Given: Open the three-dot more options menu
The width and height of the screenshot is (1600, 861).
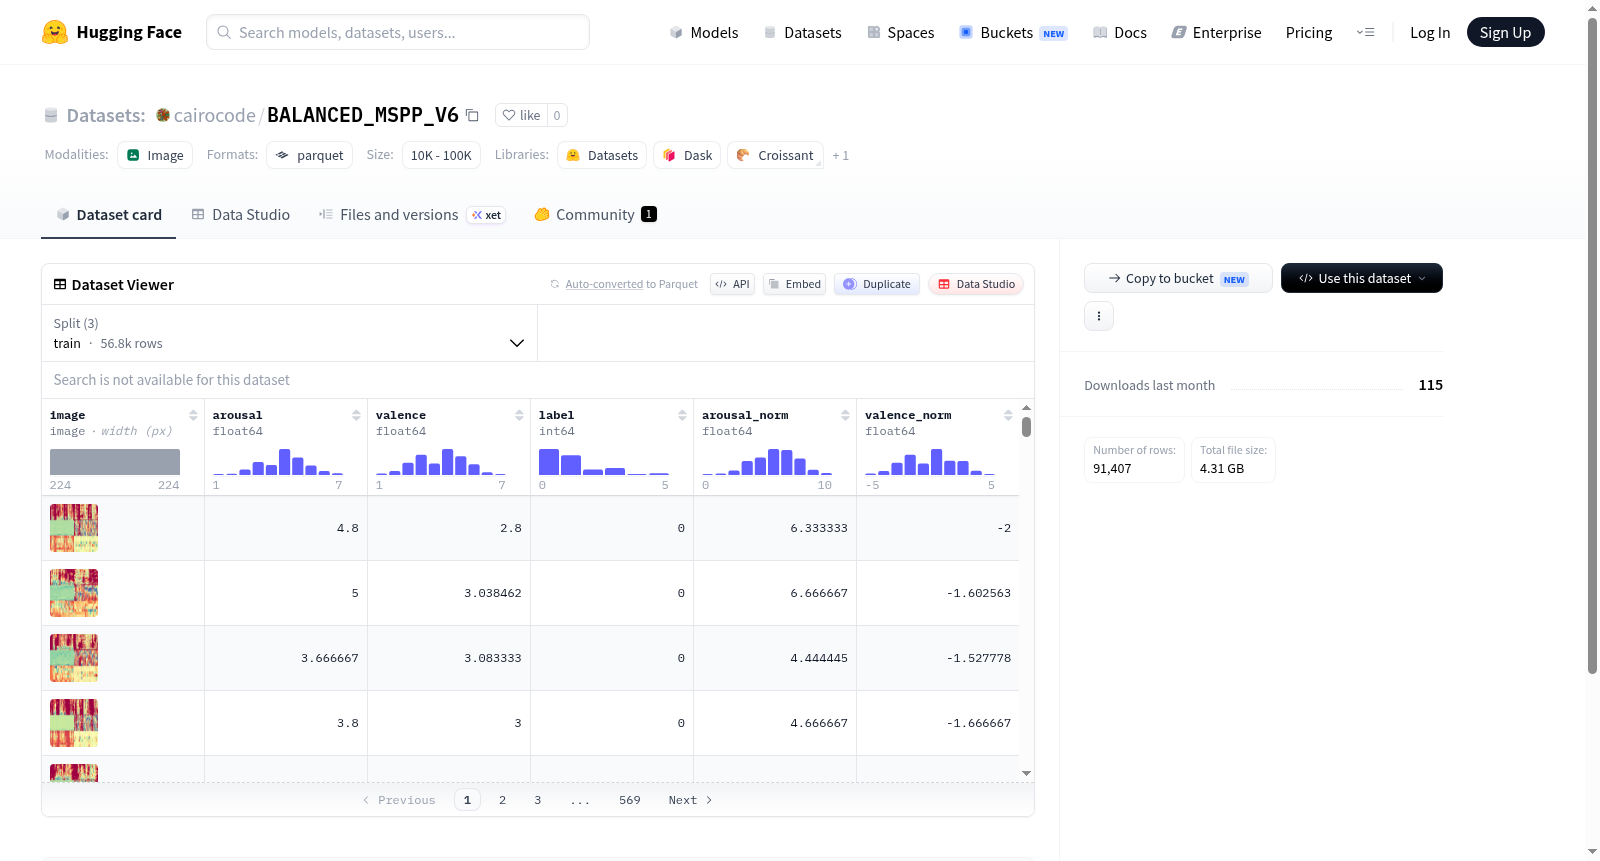Looking at the screenshot, I should [x=1099, y=316].
